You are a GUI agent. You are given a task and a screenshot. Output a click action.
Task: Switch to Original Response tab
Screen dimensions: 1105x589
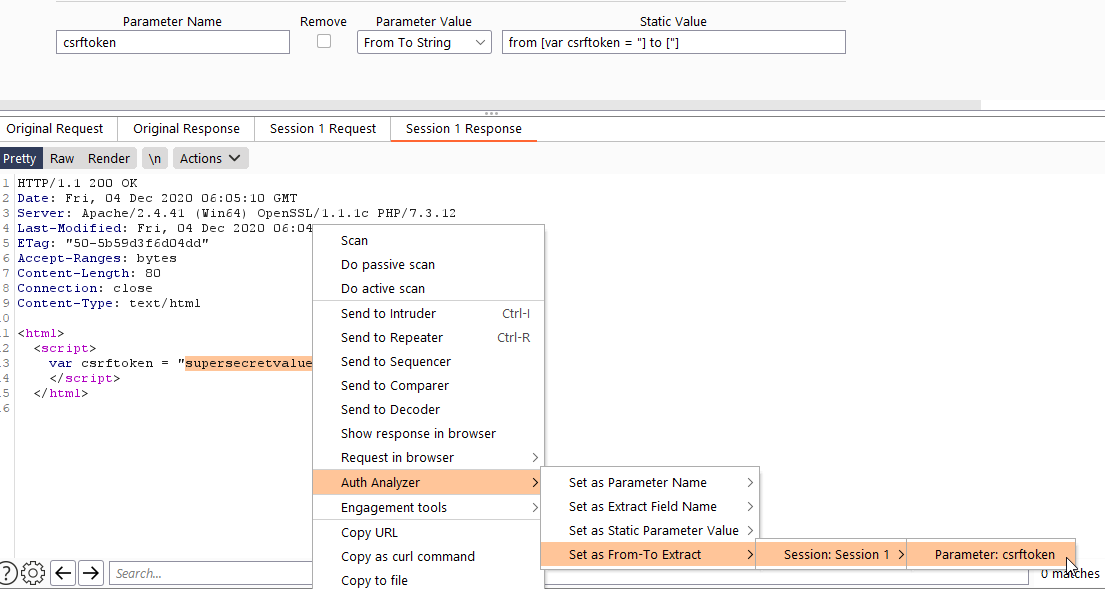[x=186, y=129]
